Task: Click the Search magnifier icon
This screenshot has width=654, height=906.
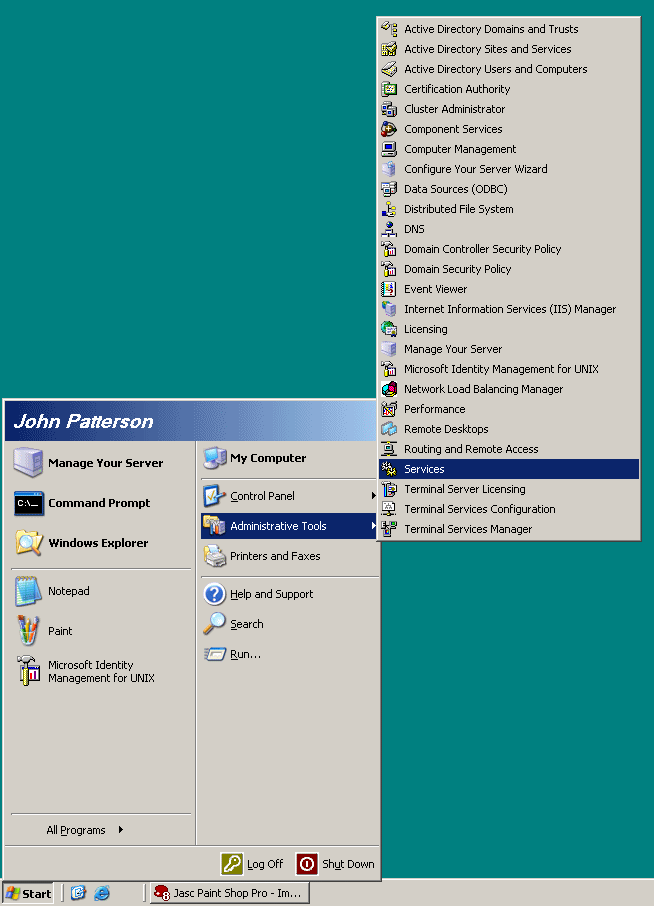Action: pos(215,624)
